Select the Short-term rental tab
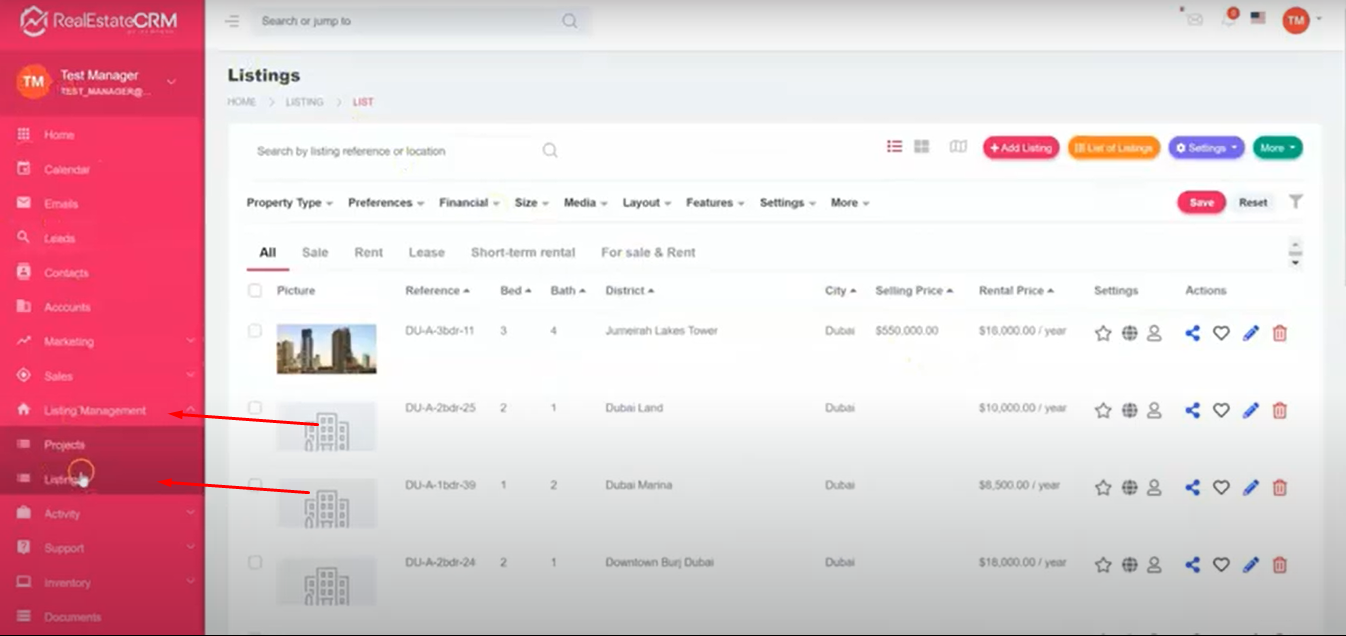 523,253
